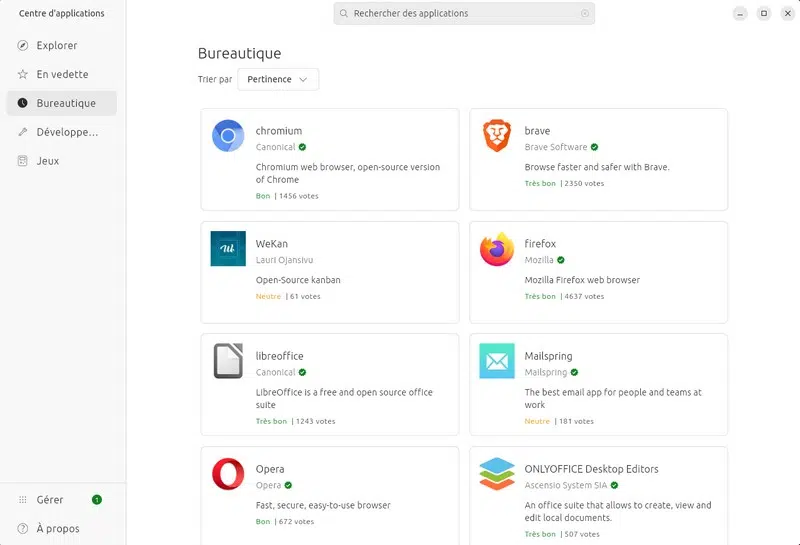Open the Pertinence sort dropdown
This screenshot has height=545, width=800.
[x=278, y=79]
